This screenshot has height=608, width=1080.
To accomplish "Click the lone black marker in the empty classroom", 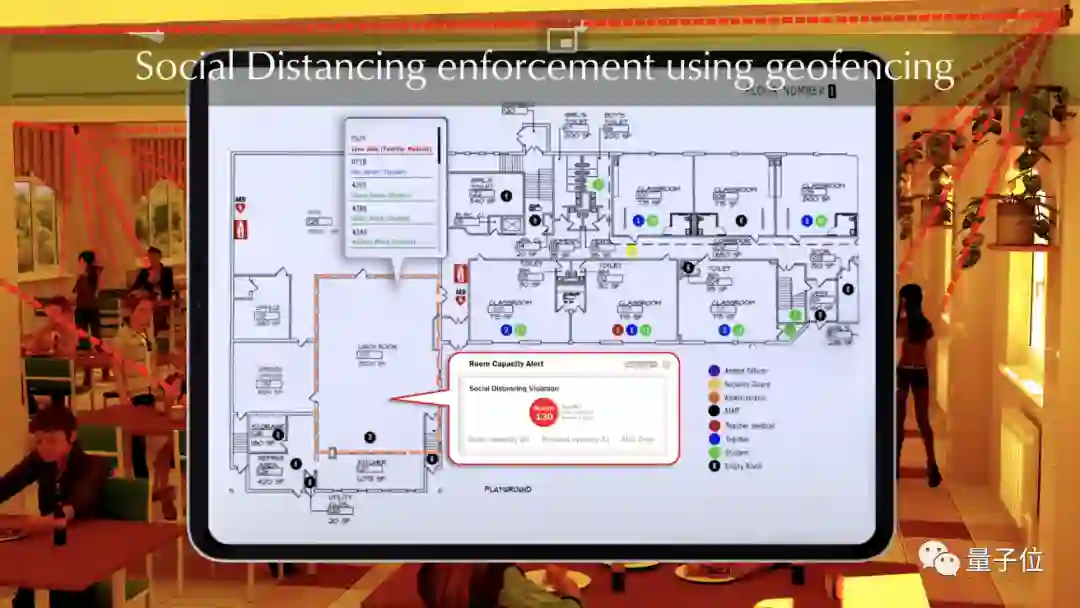I will (741, 220).
